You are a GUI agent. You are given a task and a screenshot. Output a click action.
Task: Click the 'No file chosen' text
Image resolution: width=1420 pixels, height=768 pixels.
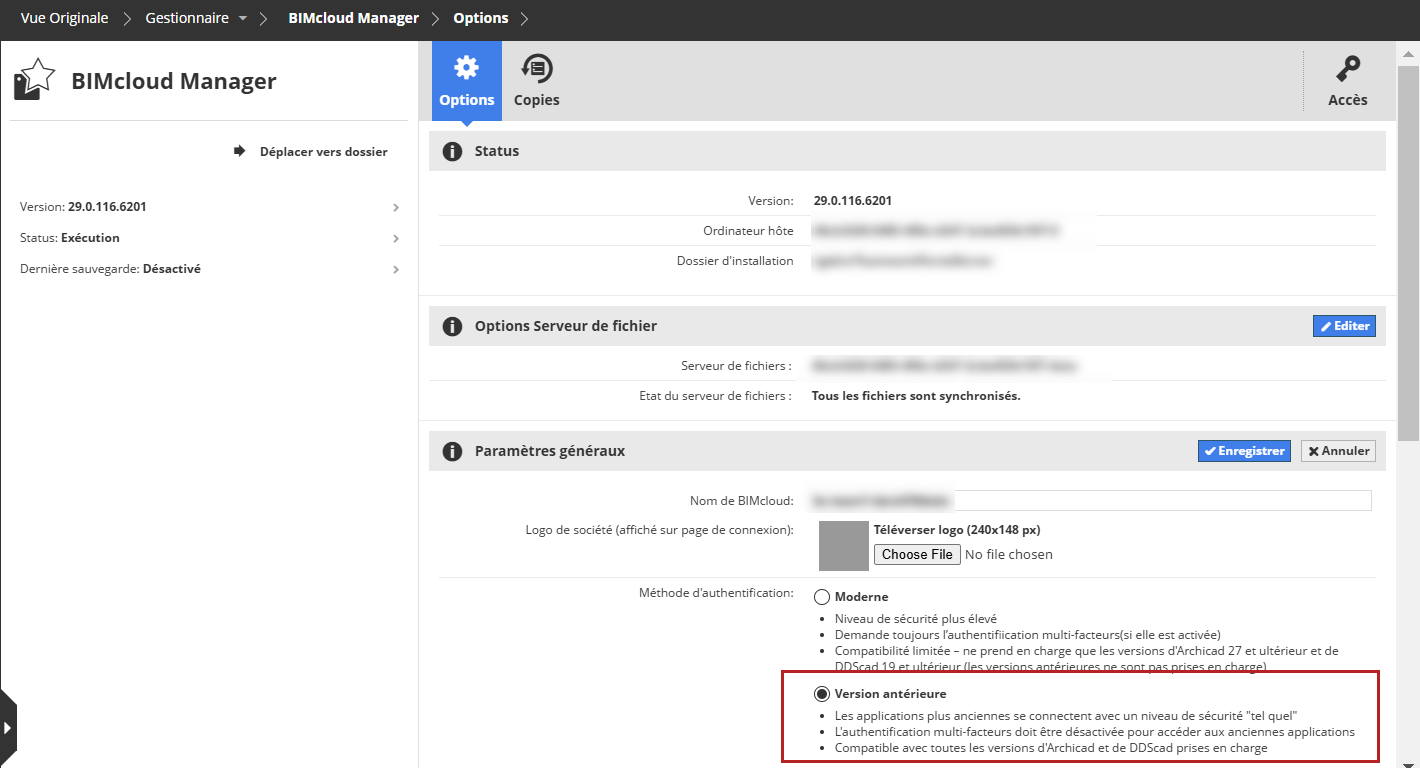click(1009, 554)
